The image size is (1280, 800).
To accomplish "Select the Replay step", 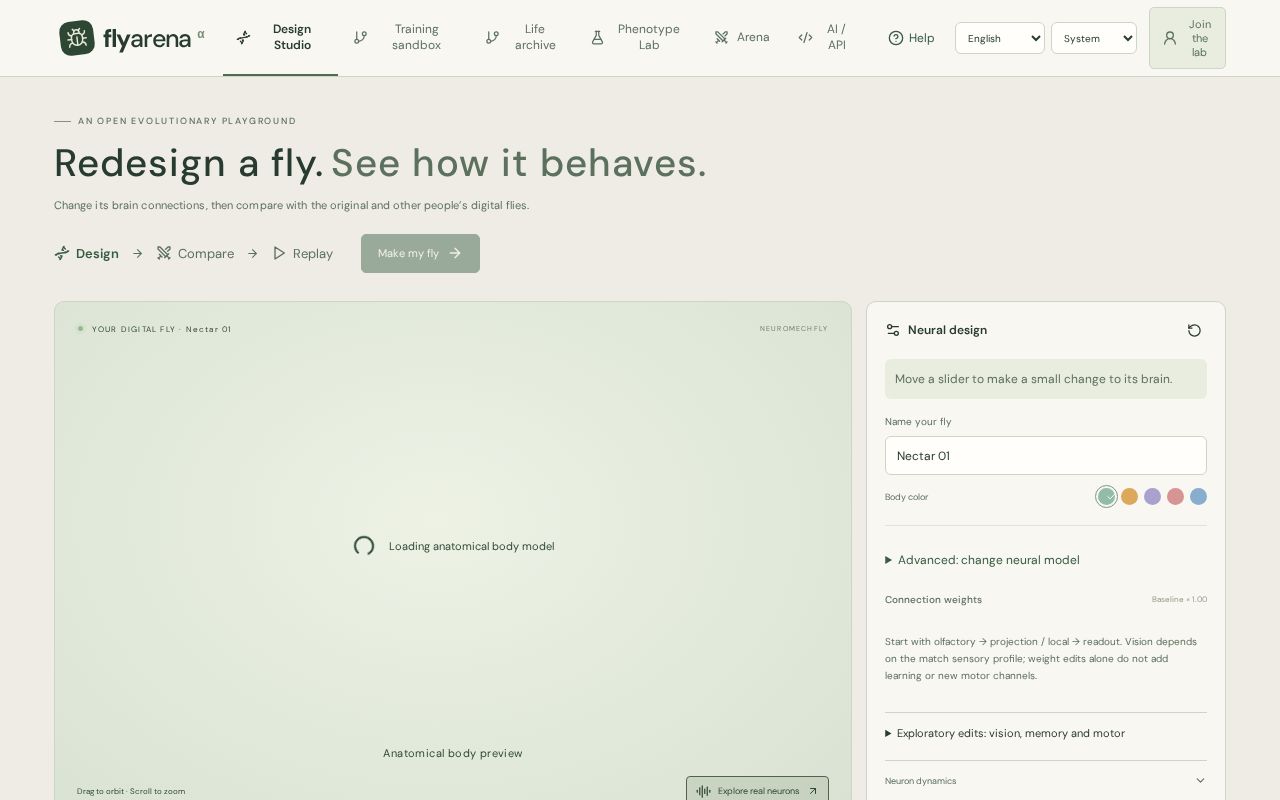I will [x=303, y=254].
